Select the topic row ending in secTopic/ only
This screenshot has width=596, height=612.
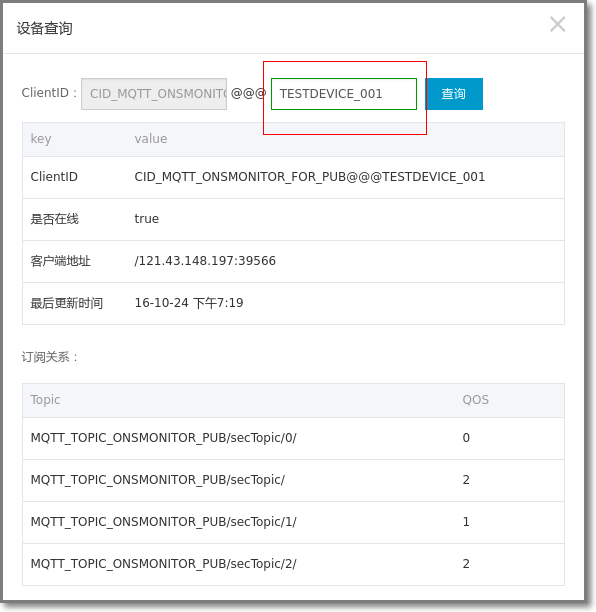pos(294,480)
